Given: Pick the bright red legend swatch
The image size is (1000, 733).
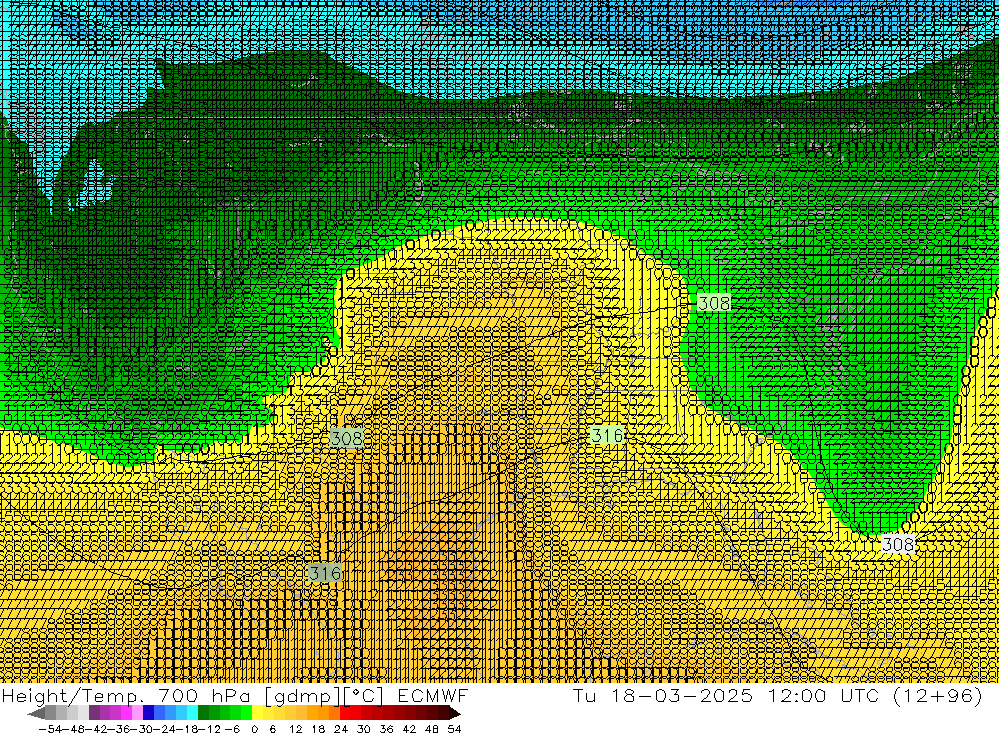Looking at the screenshot, I should (x=345, y=714).
